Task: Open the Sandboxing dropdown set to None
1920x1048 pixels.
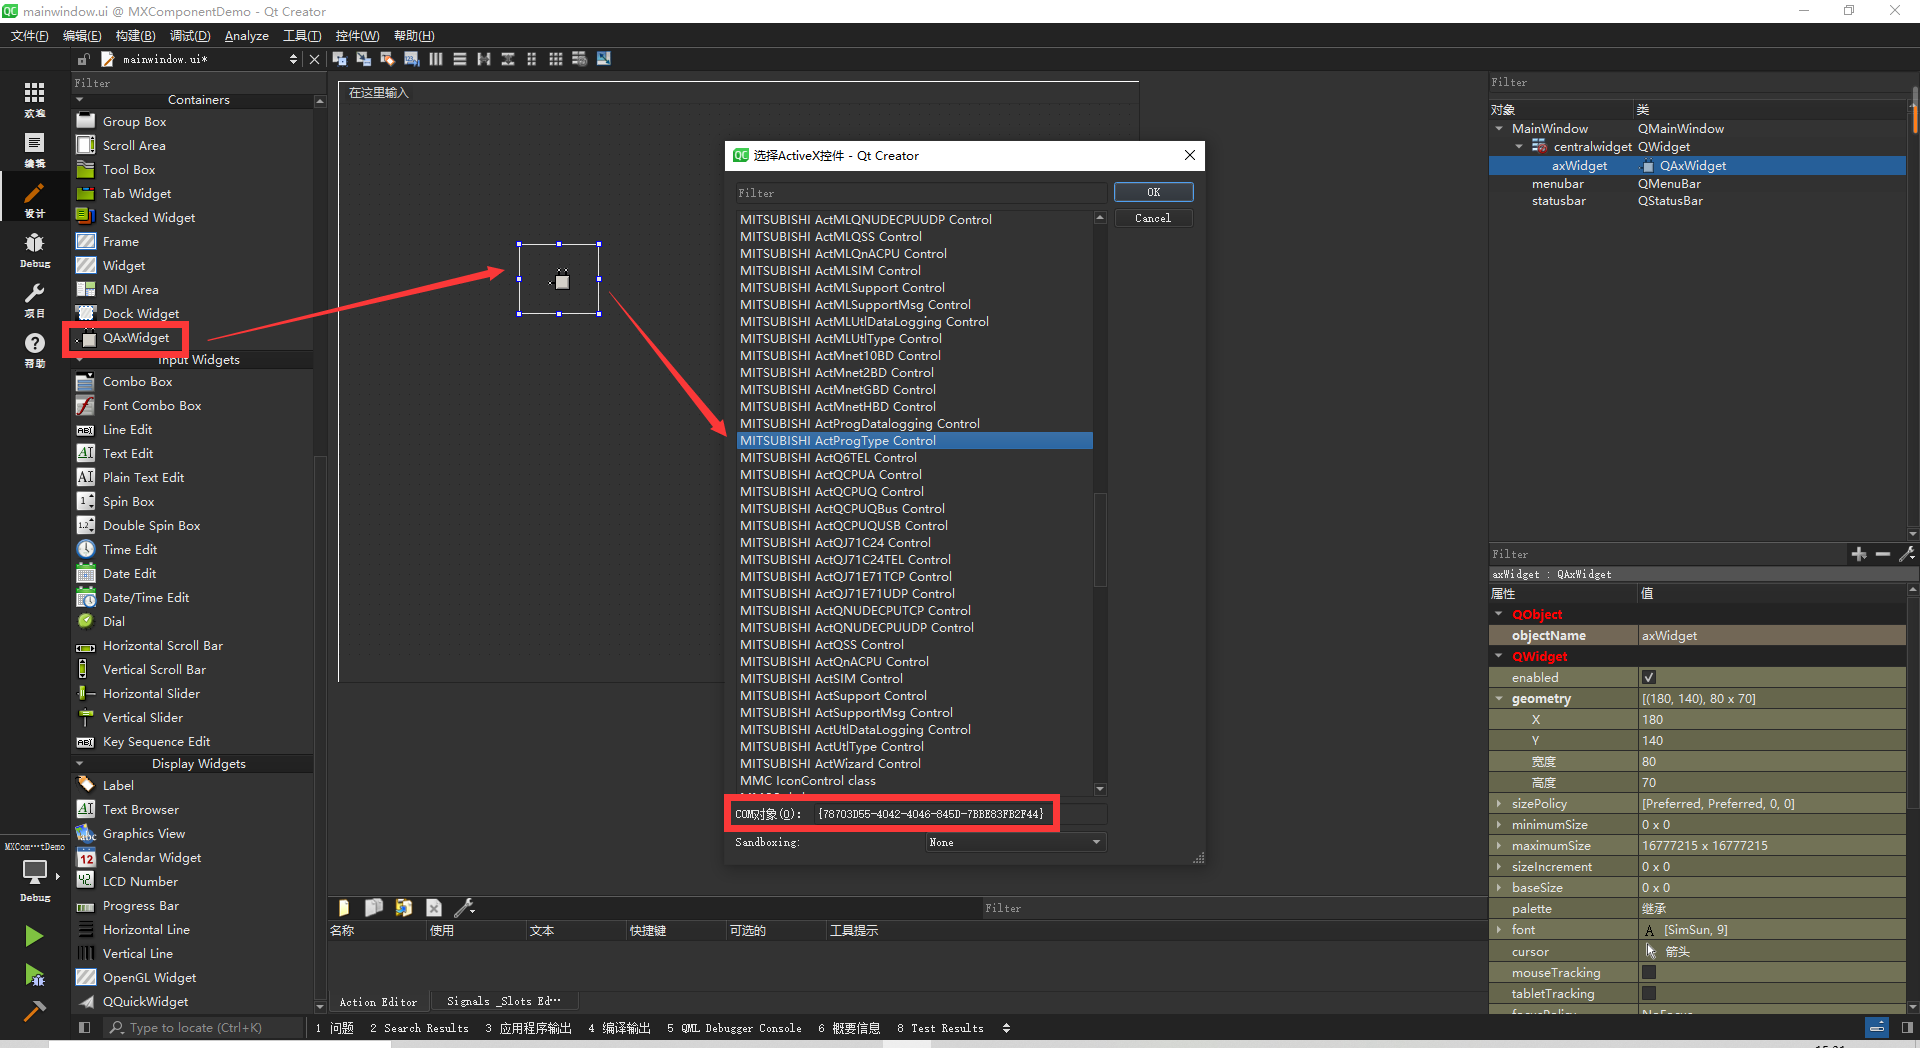Action: (x=1015, y=842)
